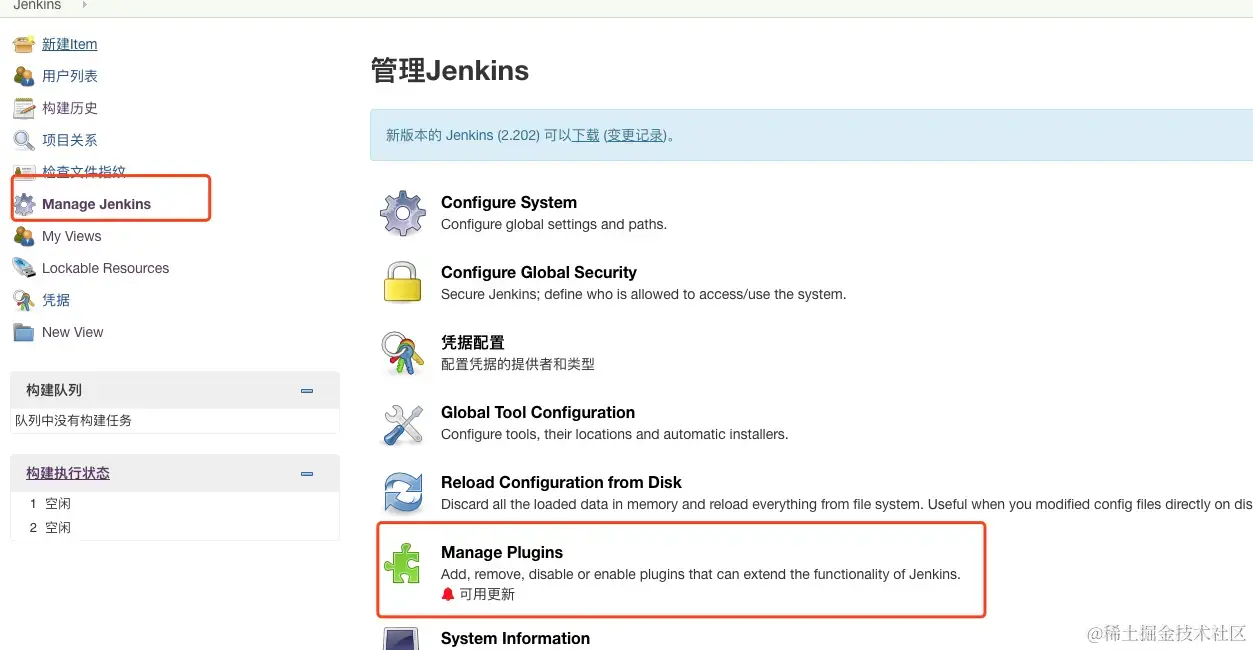
Task: Click the New View folder icon
Action: (24, 332)
